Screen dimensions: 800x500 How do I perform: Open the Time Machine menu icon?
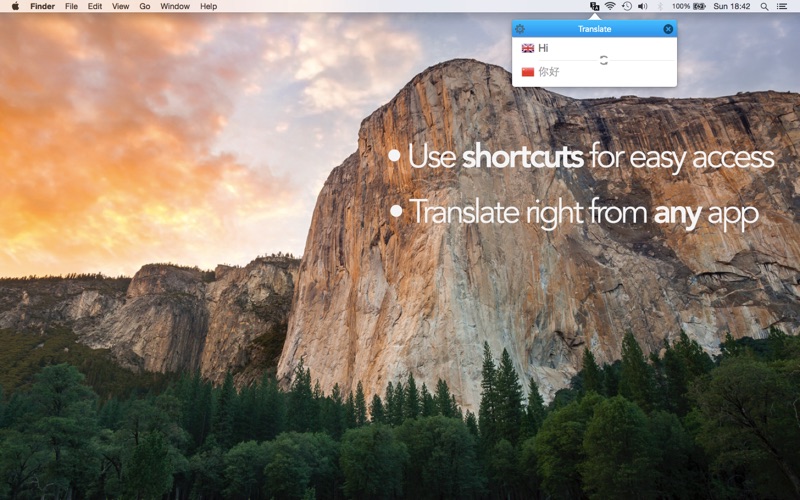click(626, 6)
